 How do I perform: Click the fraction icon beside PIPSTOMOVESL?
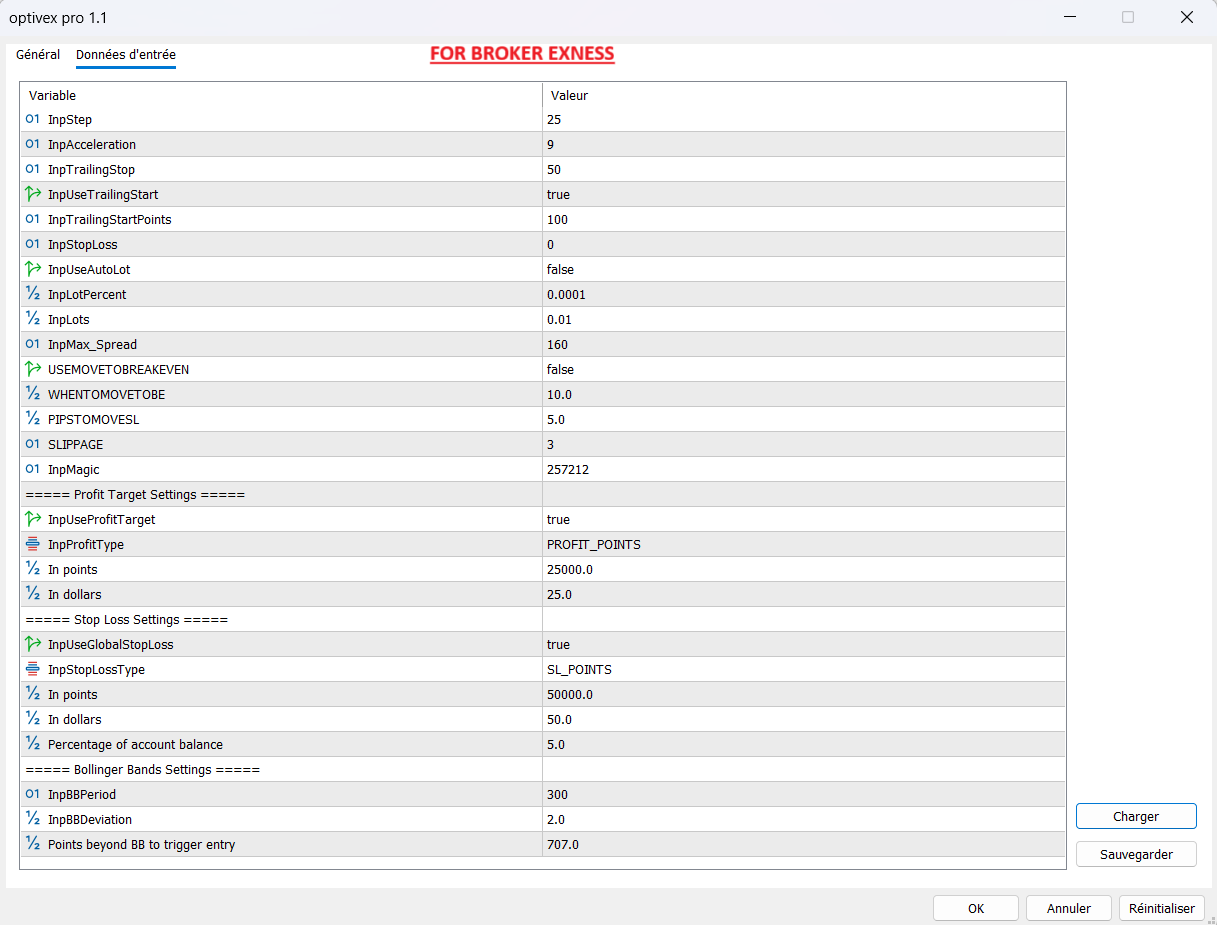tap(32, 419)
